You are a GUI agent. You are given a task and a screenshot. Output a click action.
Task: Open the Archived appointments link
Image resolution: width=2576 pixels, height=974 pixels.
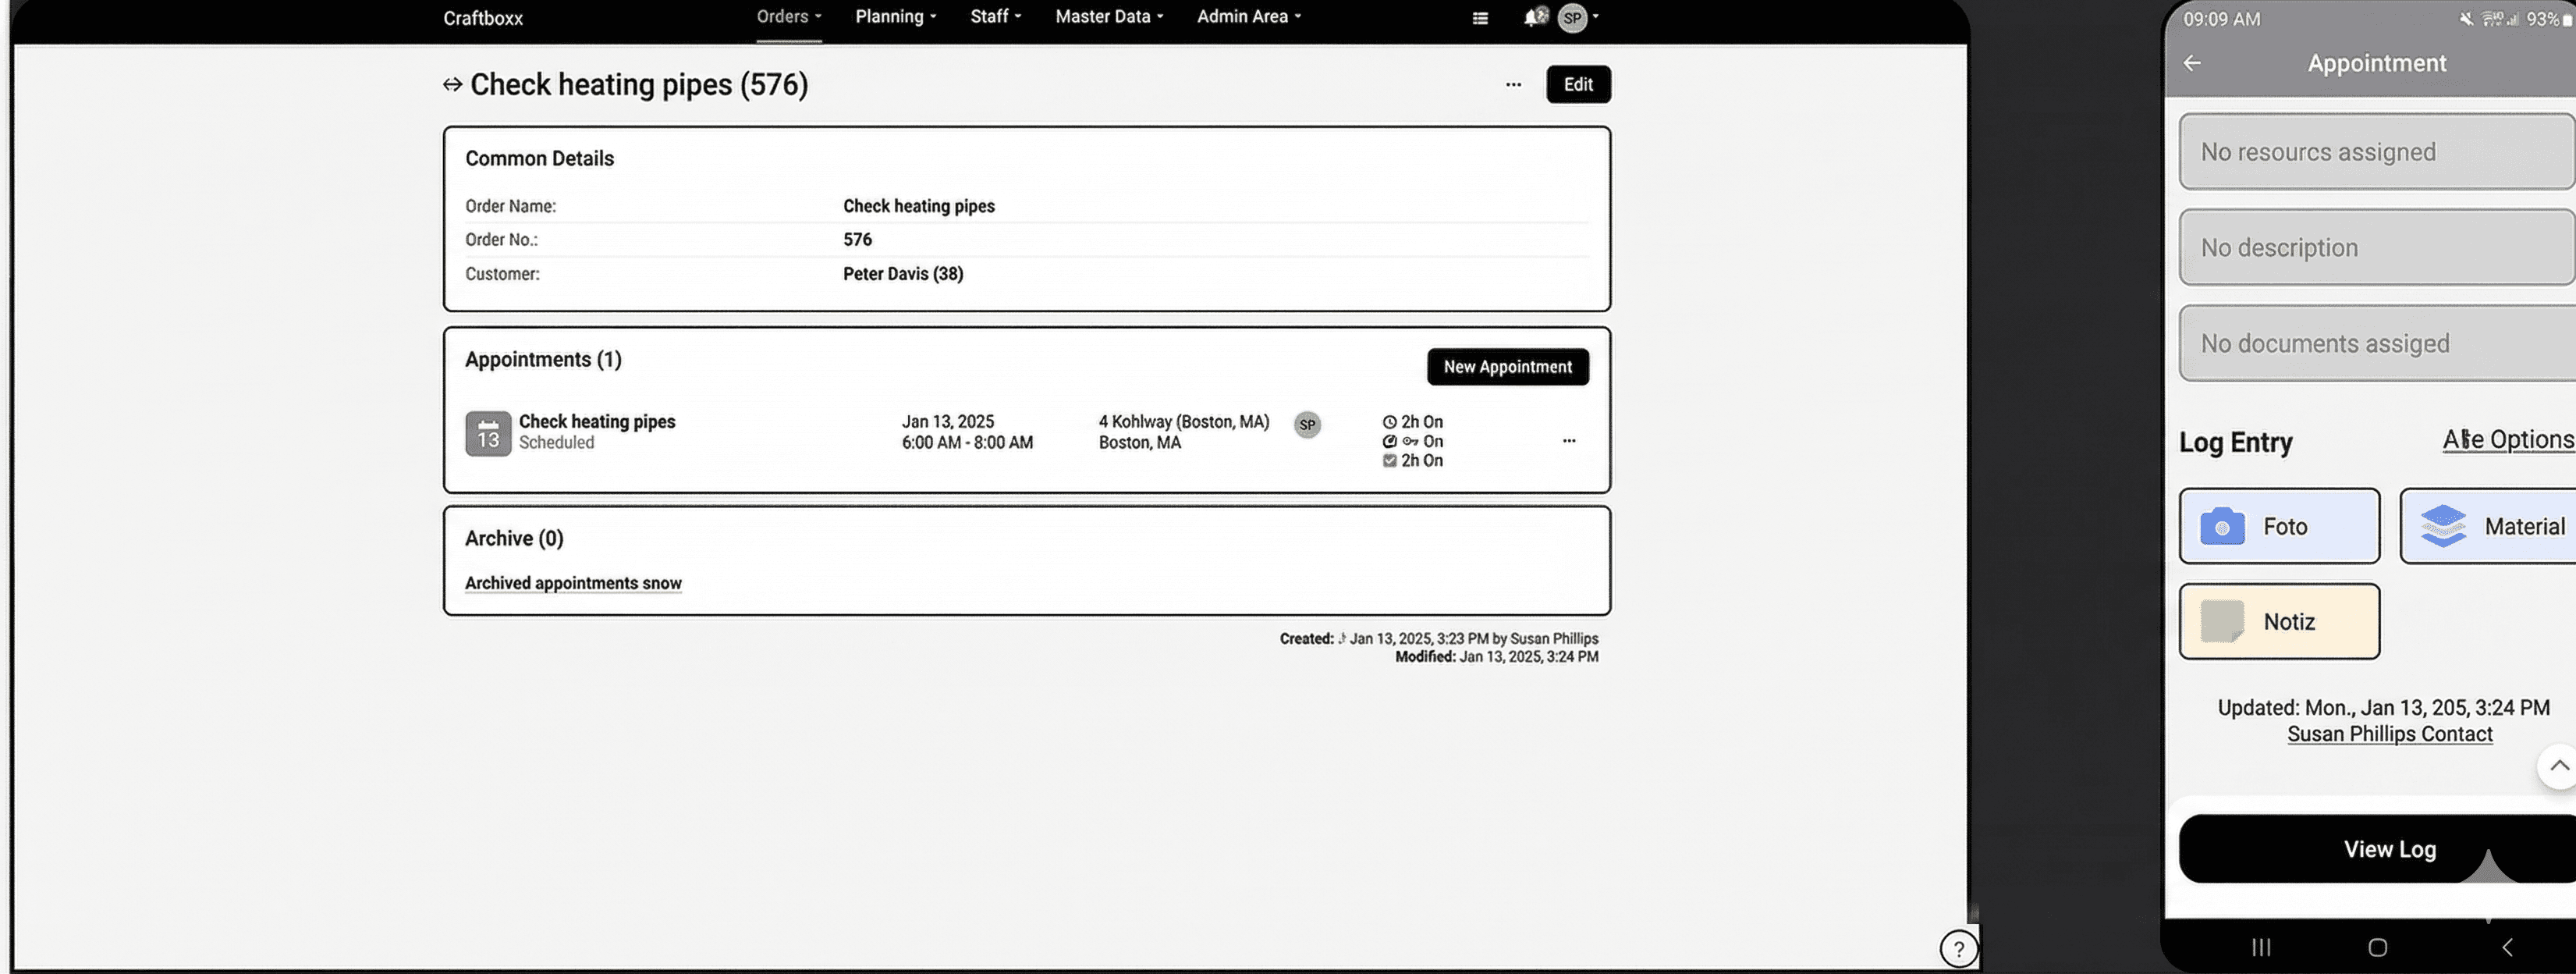573,583
